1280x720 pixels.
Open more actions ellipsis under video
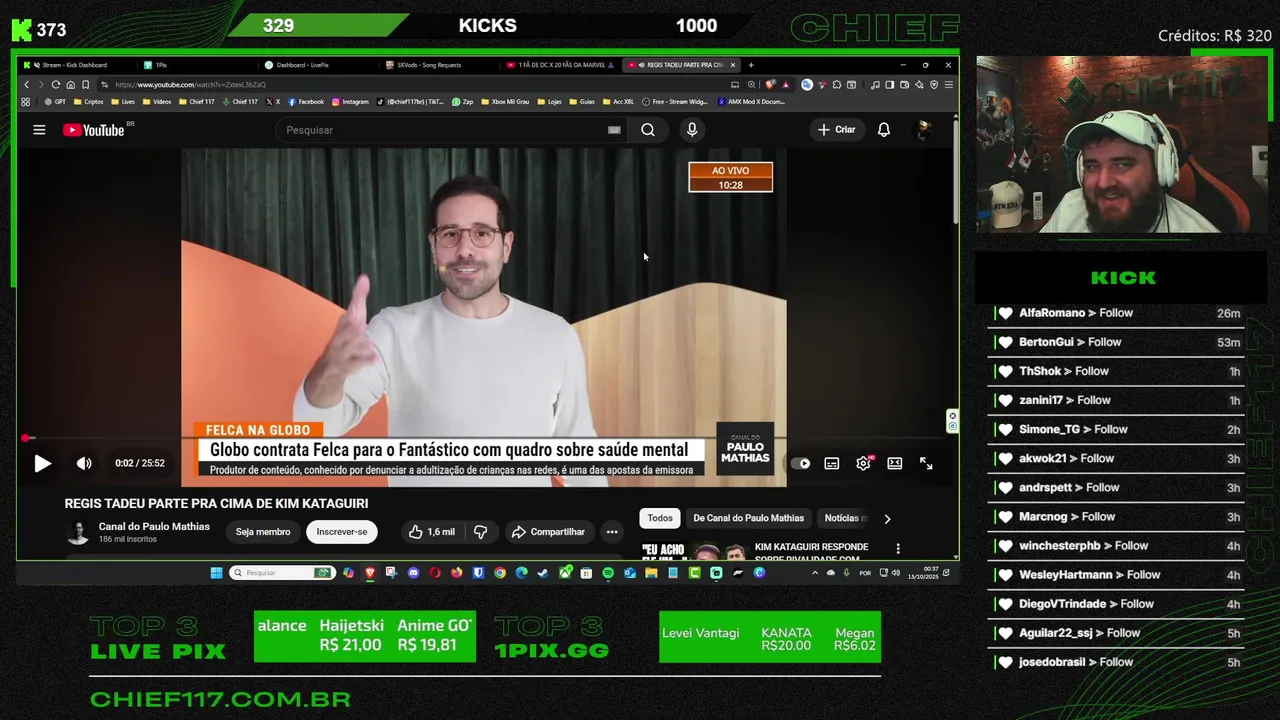612,532
